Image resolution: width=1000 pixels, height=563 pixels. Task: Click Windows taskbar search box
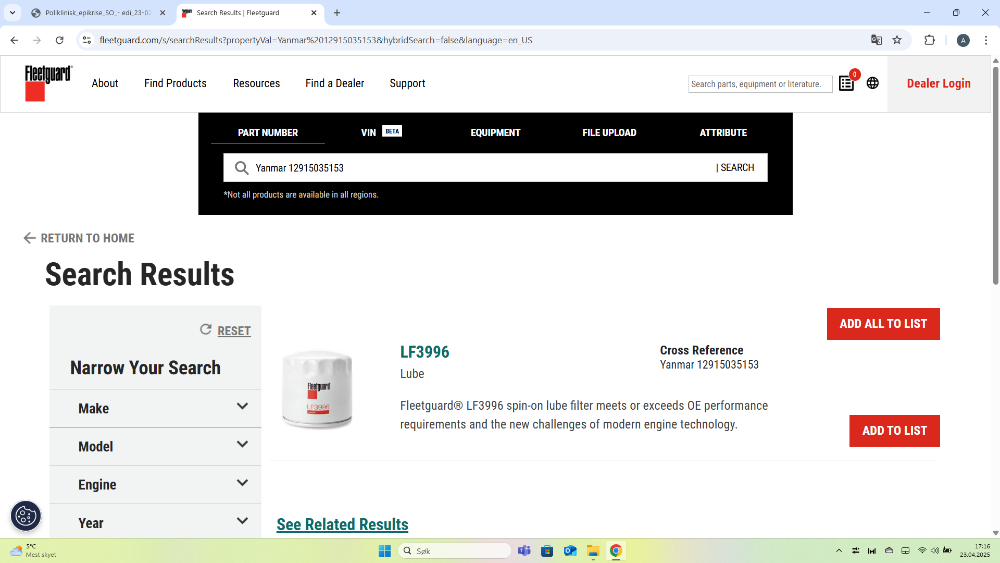point(455,551)
